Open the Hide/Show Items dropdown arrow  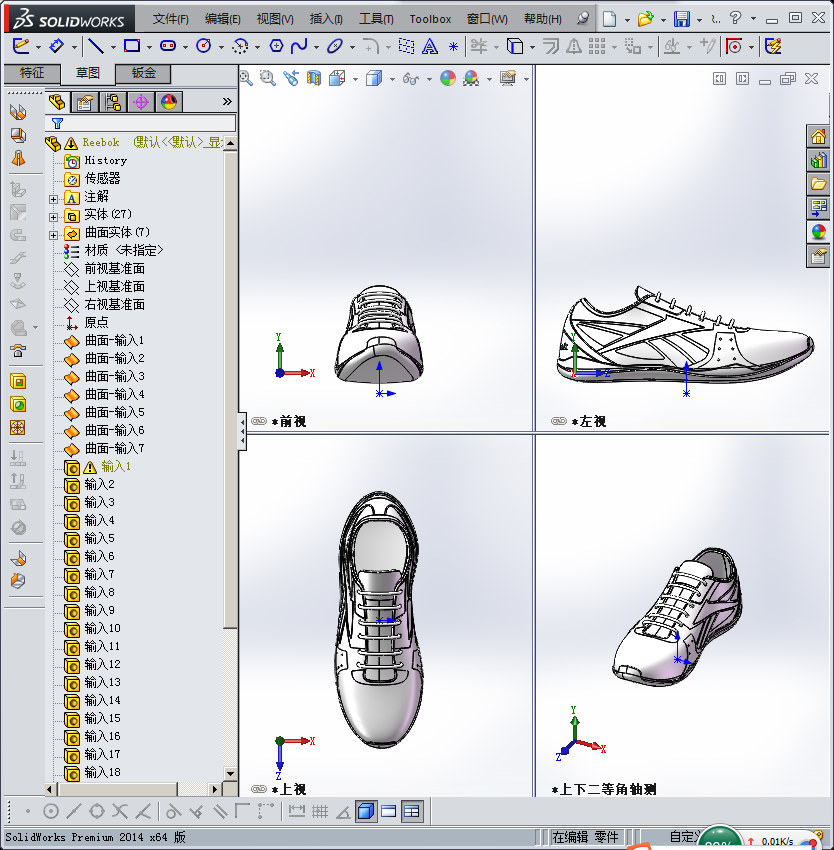point(429,80)
